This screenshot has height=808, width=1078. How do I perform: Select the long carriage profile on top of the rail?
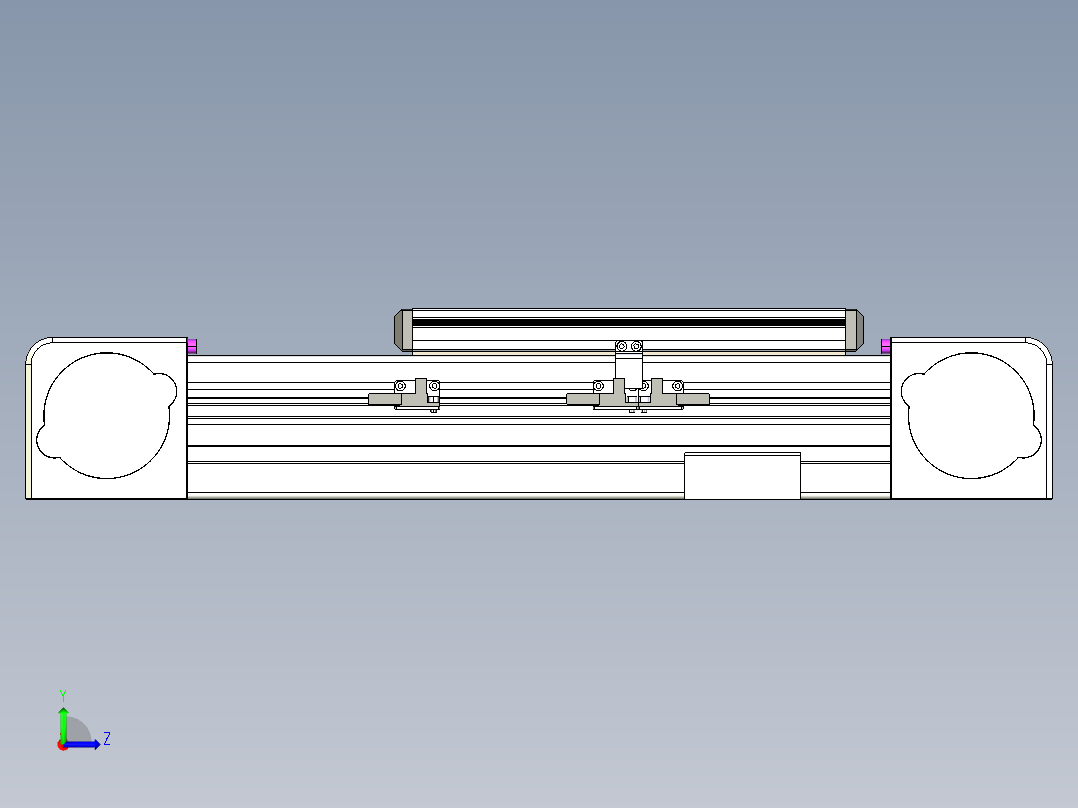[x=628, y=331]
